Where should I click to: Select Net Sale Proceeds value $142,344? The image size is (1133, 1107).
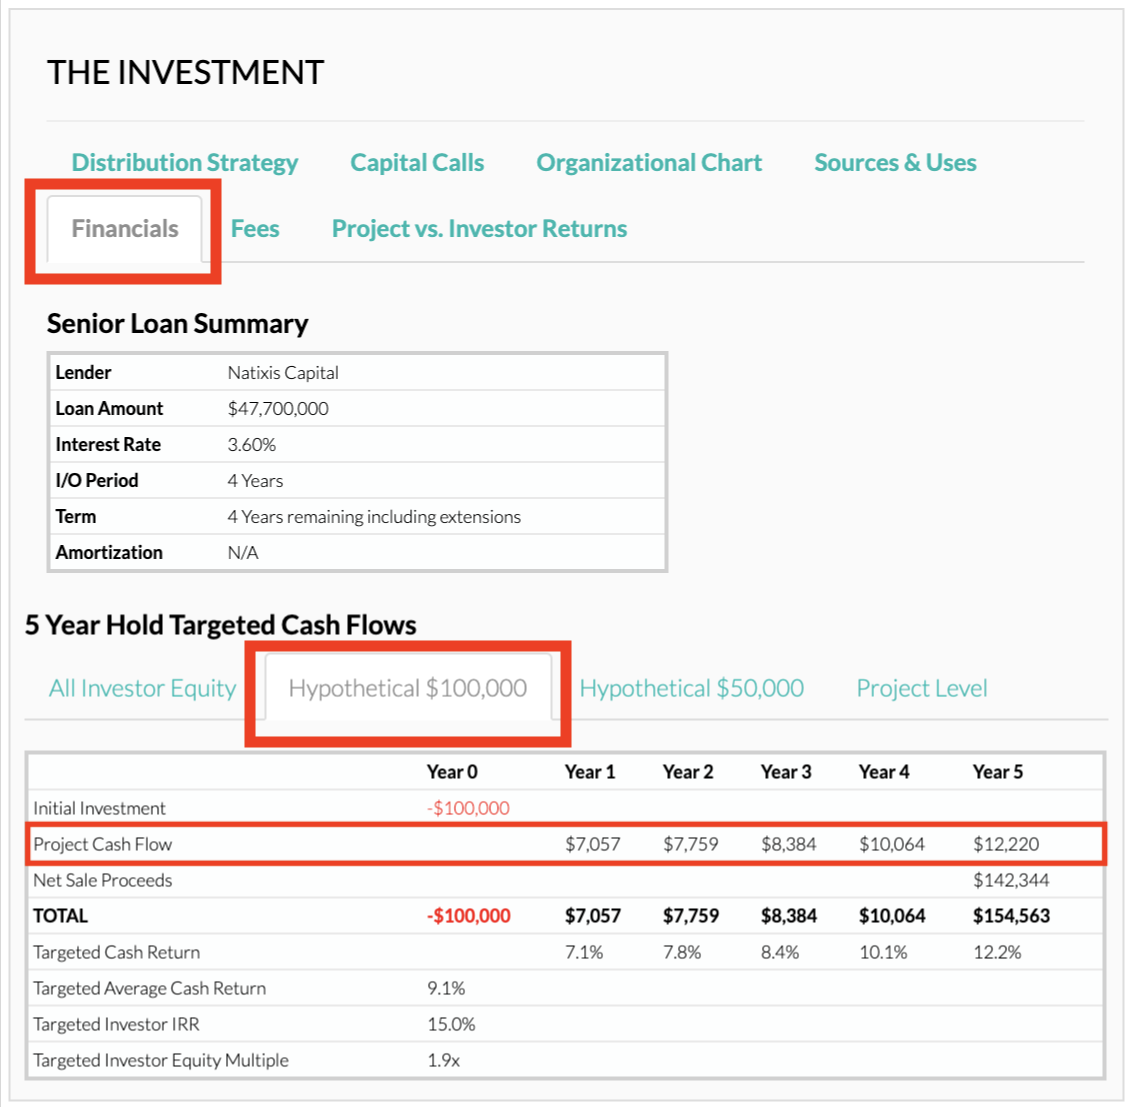(x=1011, y=880)
